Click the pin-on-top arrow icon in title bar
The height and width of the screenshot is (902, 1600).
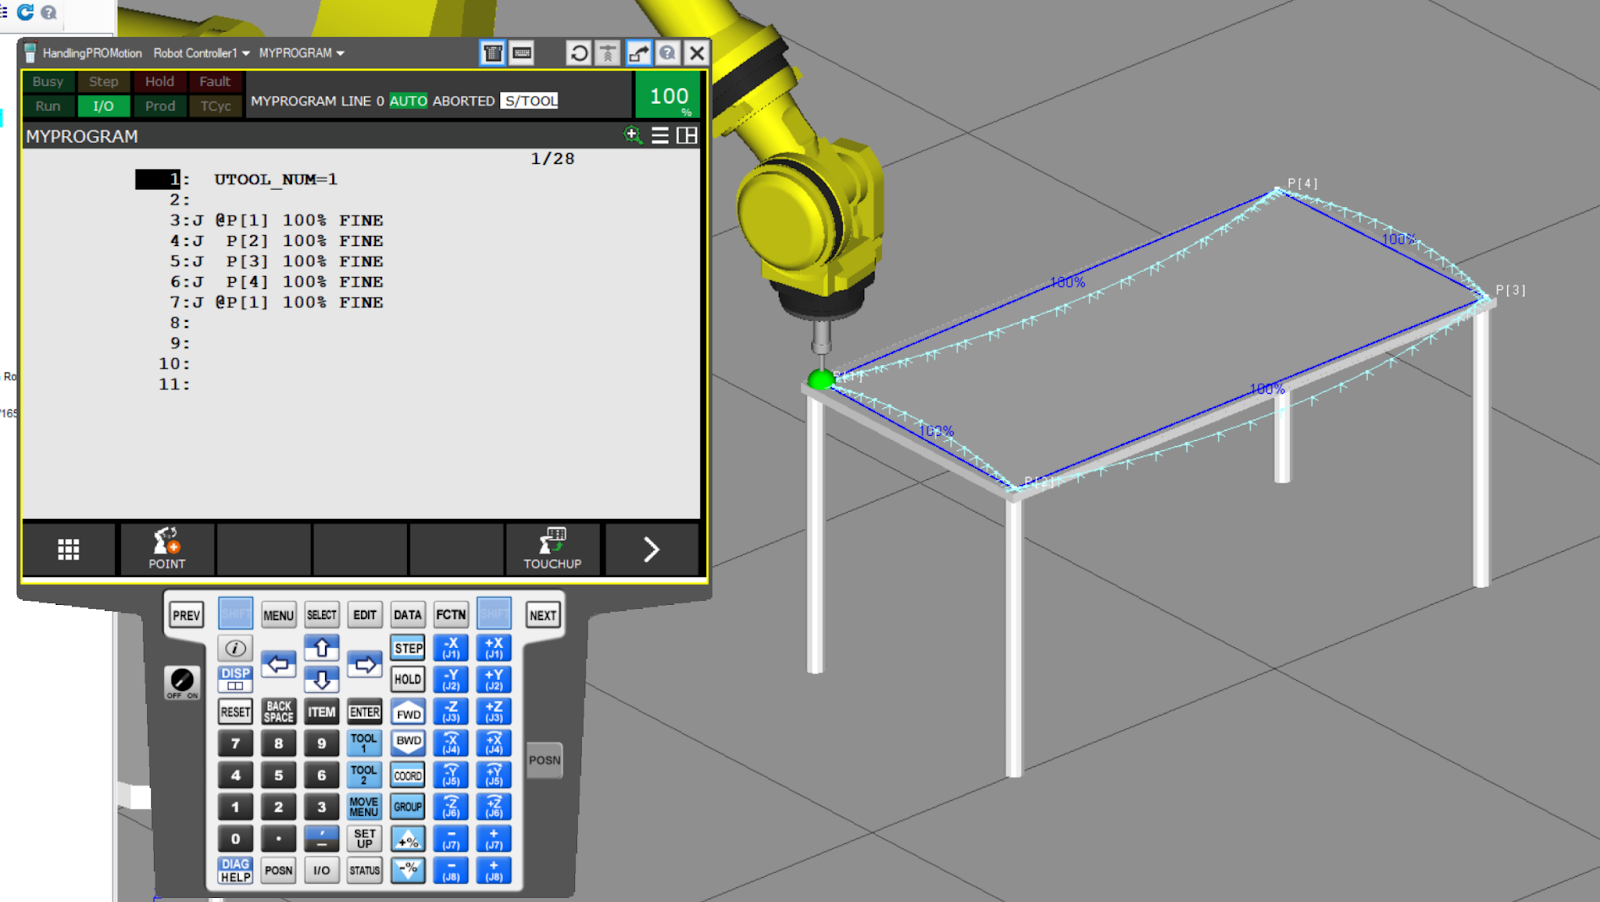click(x=608, y=53)
